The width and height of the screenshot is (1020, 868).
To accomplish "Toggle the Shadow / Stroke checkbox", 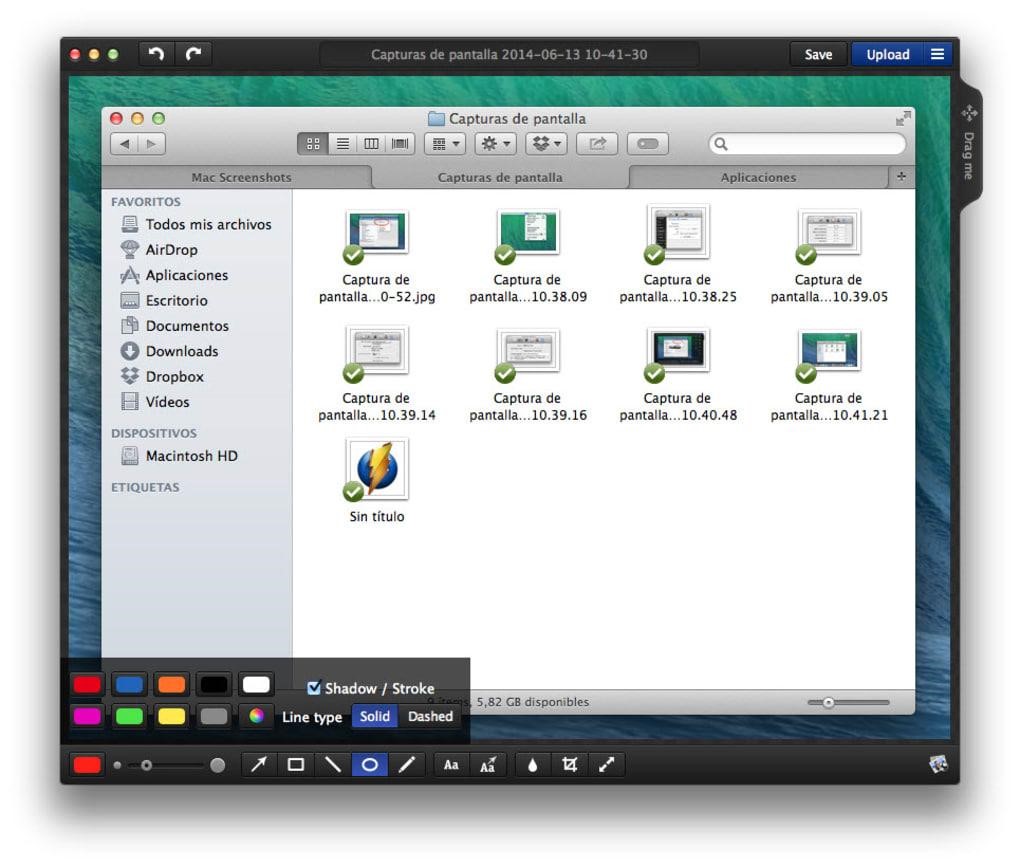I will coord(314,688).
